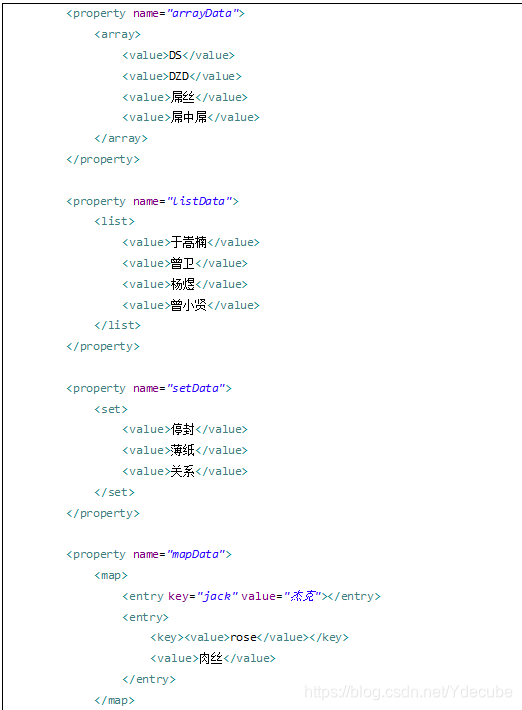Click the <array> opening tag

[117, 34]
